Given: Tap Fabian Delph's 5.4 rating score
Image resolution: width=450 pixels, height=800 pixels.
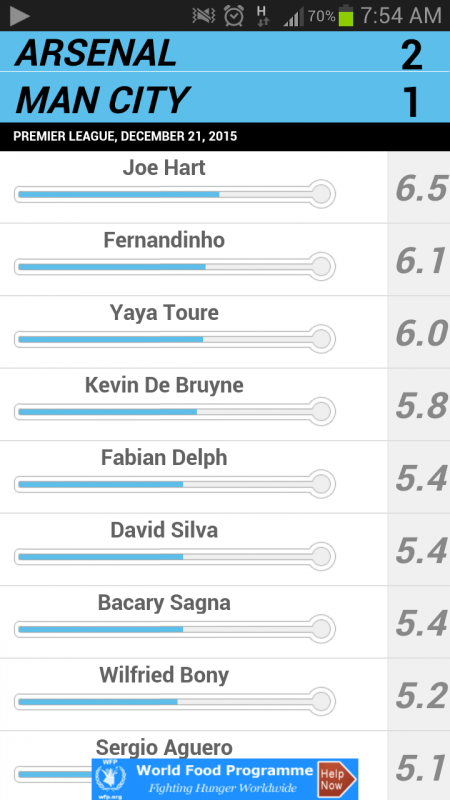Looking at the screenshot, I should tap(421, 479).
